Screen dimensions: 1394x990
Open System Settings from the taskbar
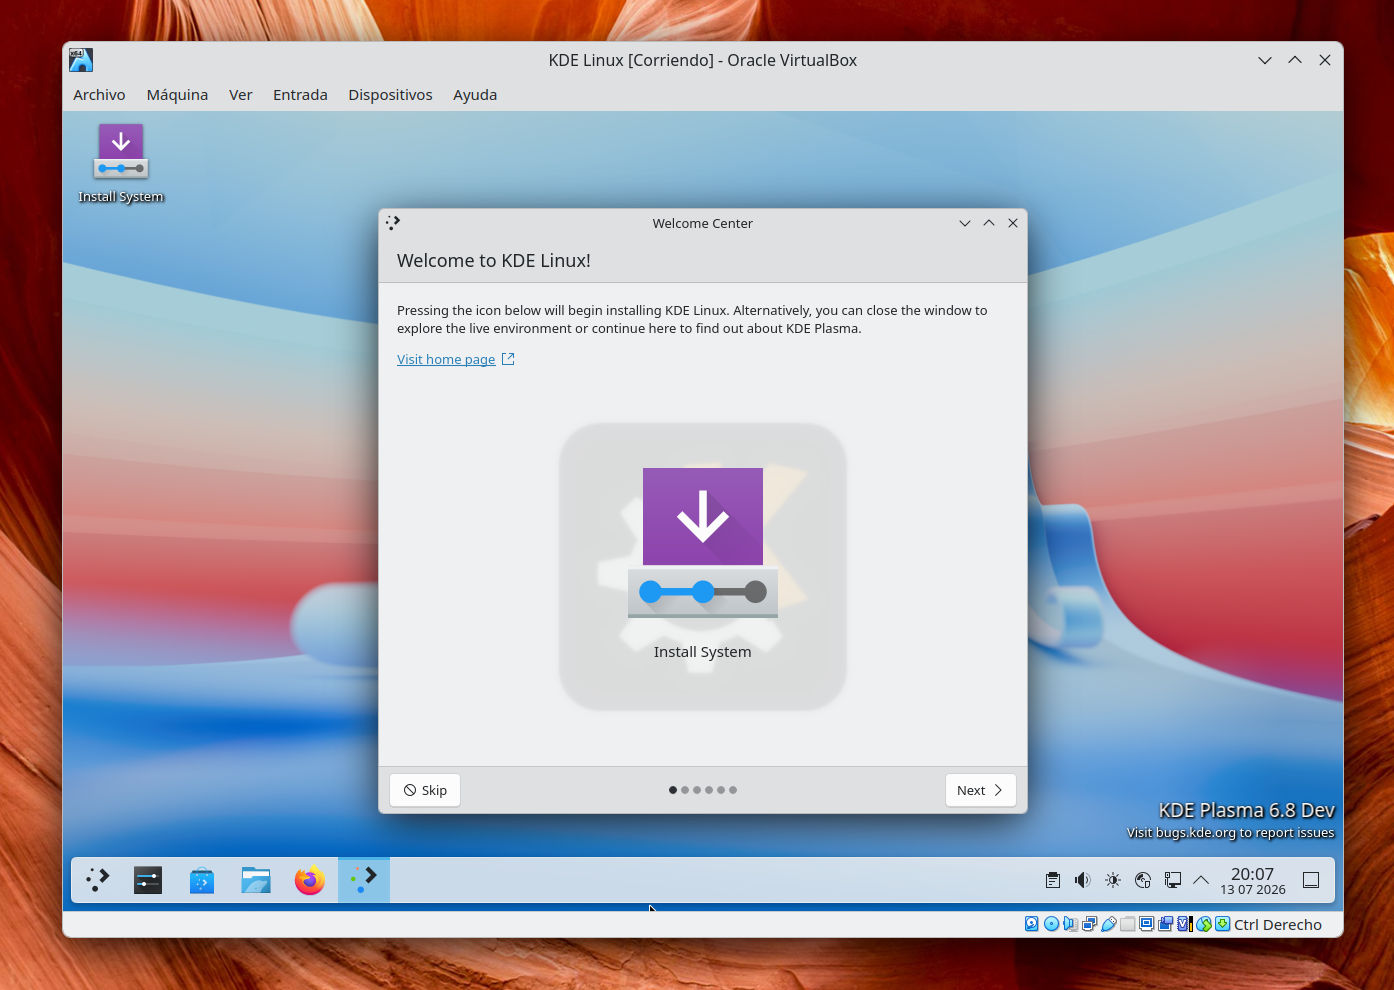coord(148,880)
